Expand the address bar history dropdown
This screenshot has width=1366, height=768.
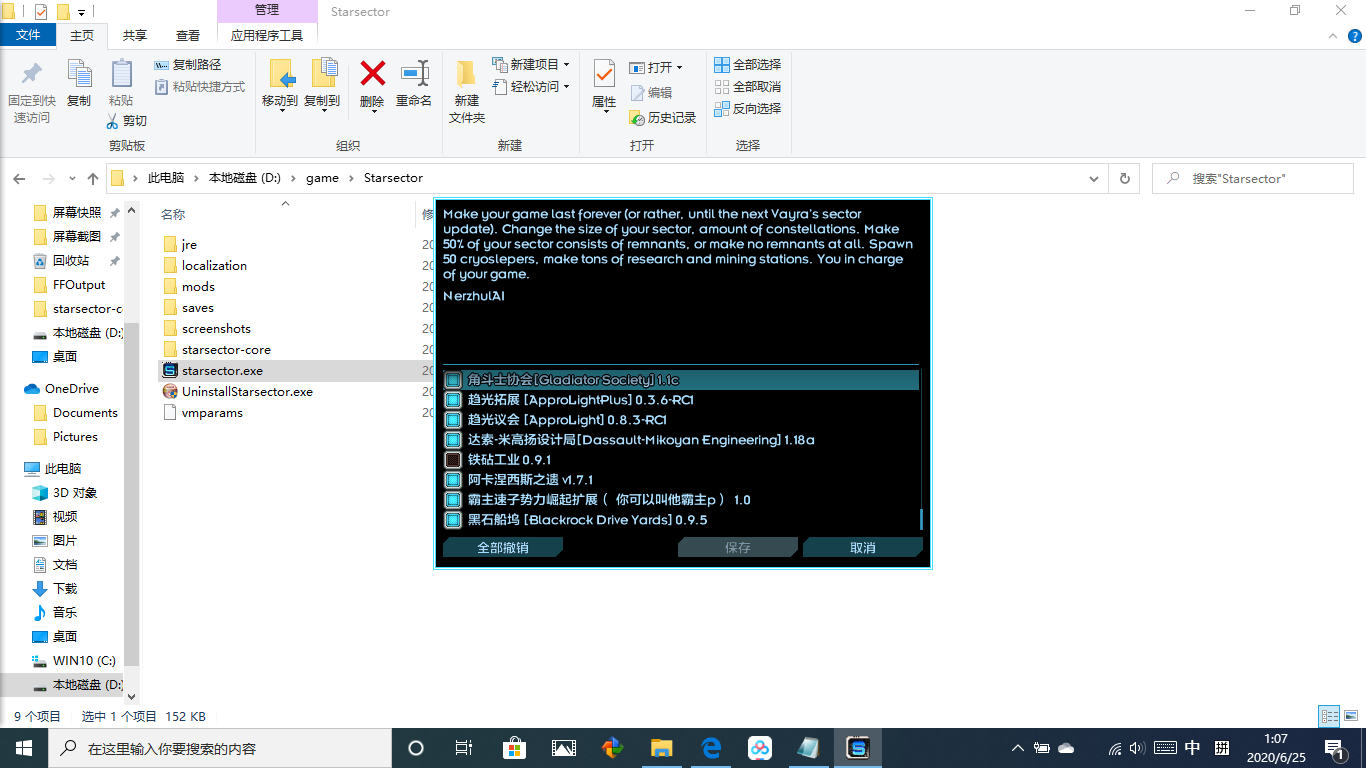point(1094,178)
